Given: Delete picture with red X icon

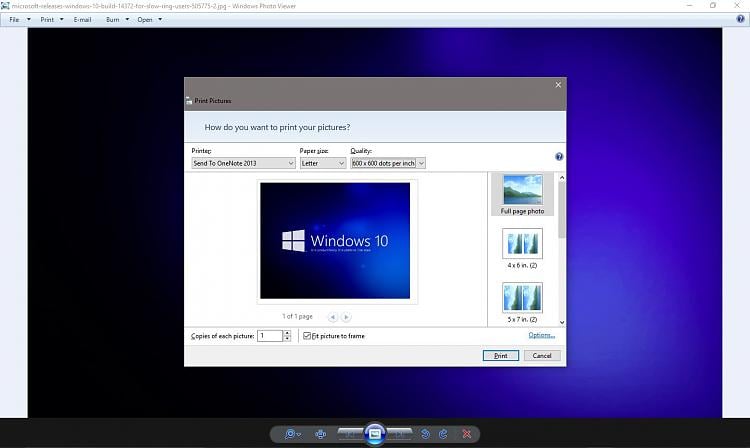Looking at the screenshot, I should tap(467, 434).
